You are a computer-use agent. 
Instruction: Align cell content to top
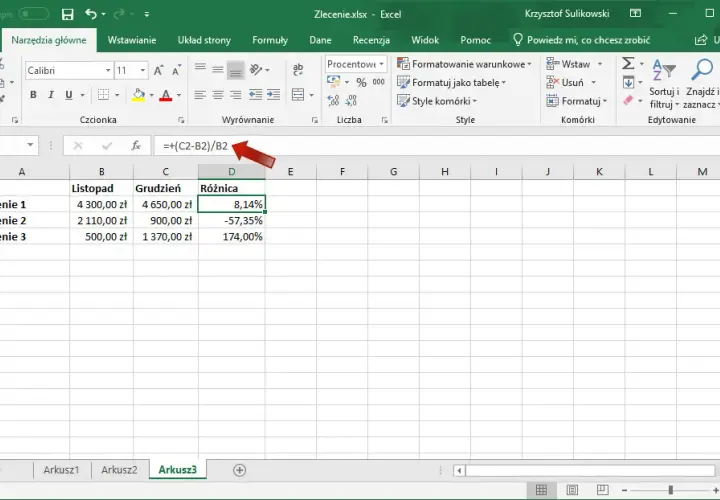point(200,67)
